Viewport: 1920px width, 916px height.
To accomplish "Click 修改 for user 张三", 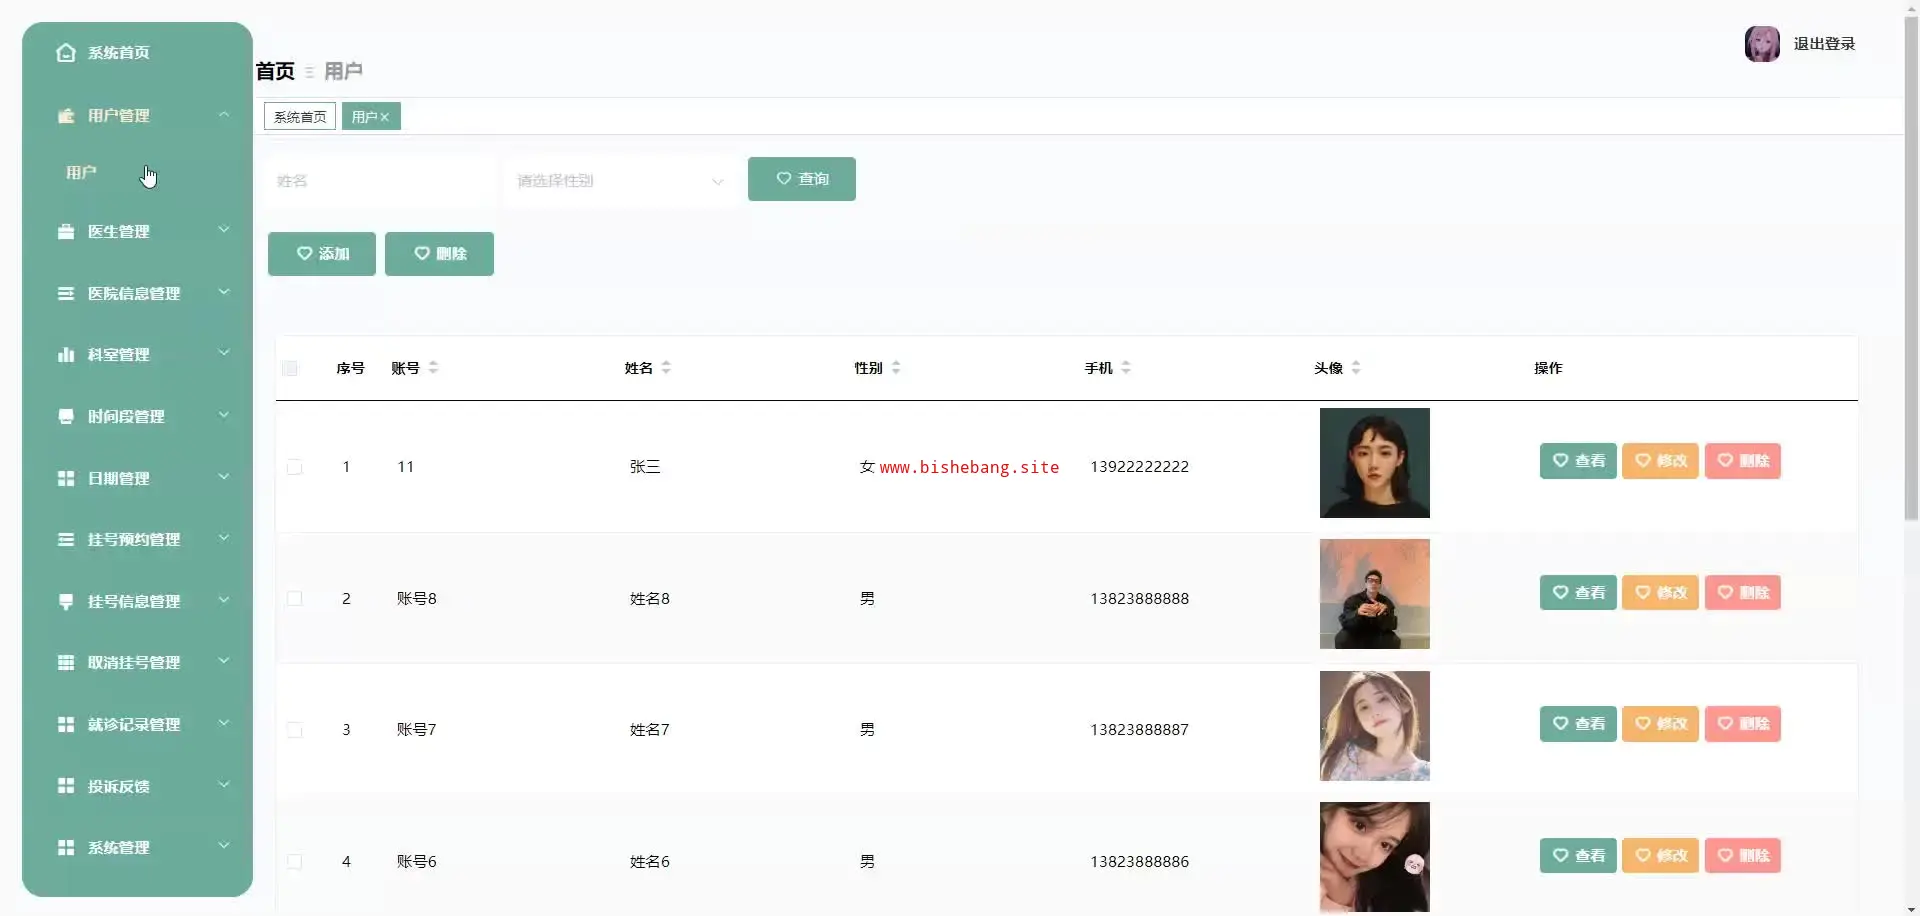I will pyautogui.click(x=1660, y=461).
